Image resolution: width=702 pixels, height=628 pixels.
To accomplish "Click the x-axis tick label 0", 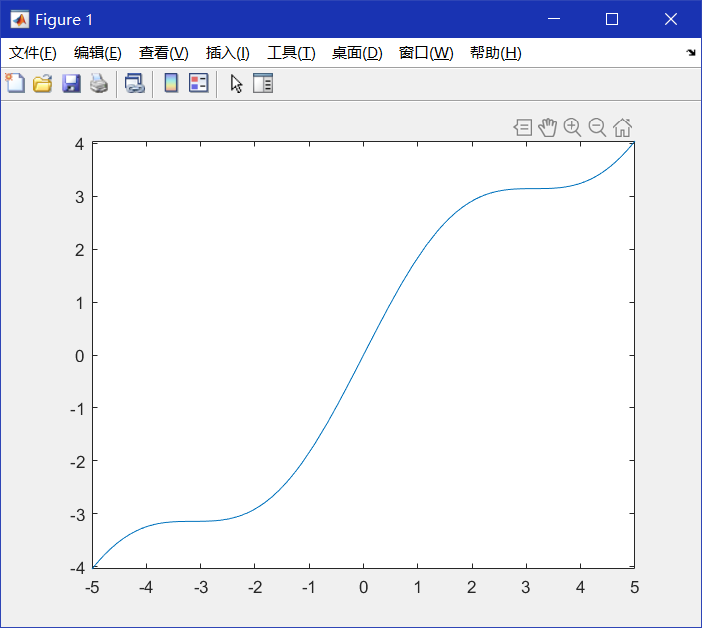I will (x=364, y=587).
